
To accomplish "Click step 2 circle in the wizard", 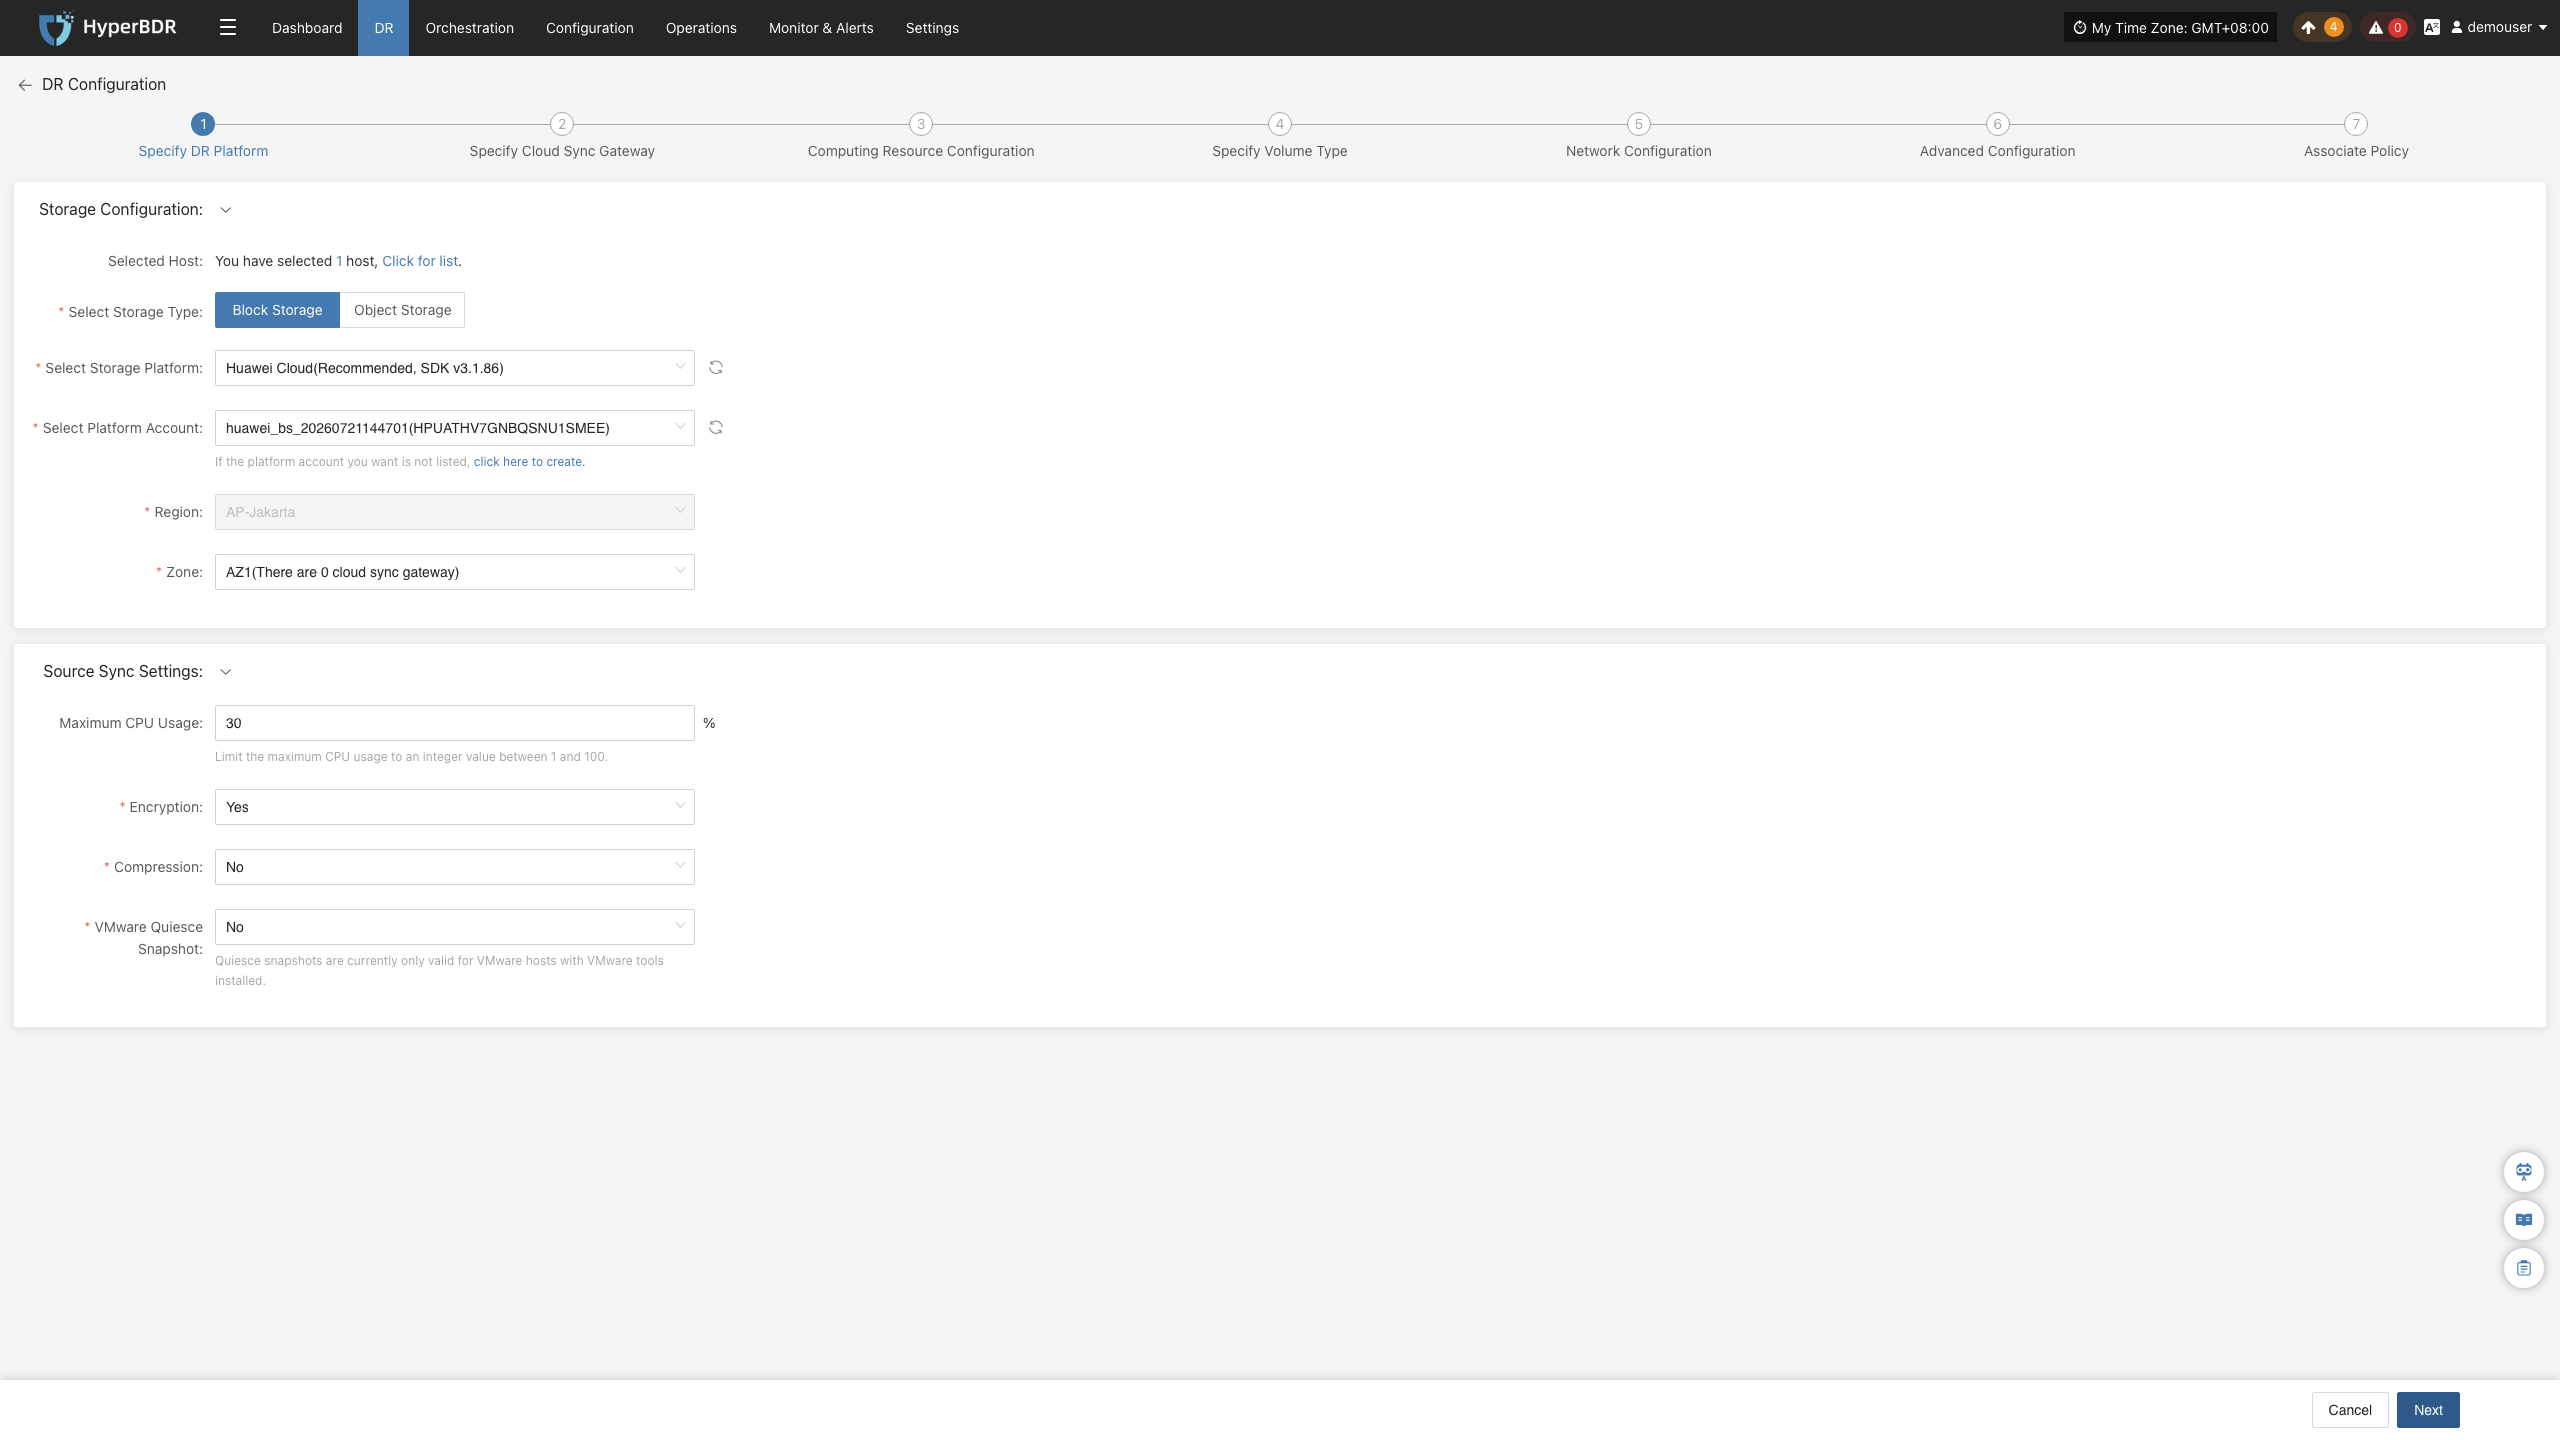I will (562, 124).
